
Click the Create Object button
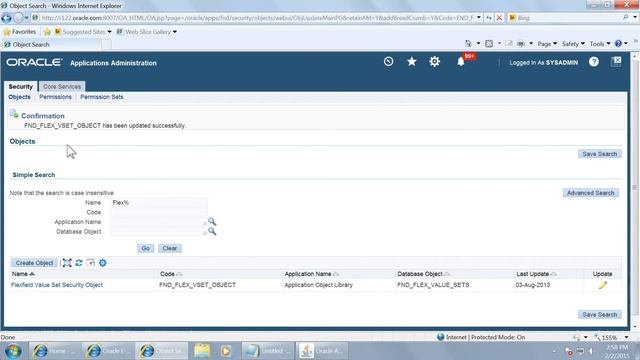(x=34, y=263)
